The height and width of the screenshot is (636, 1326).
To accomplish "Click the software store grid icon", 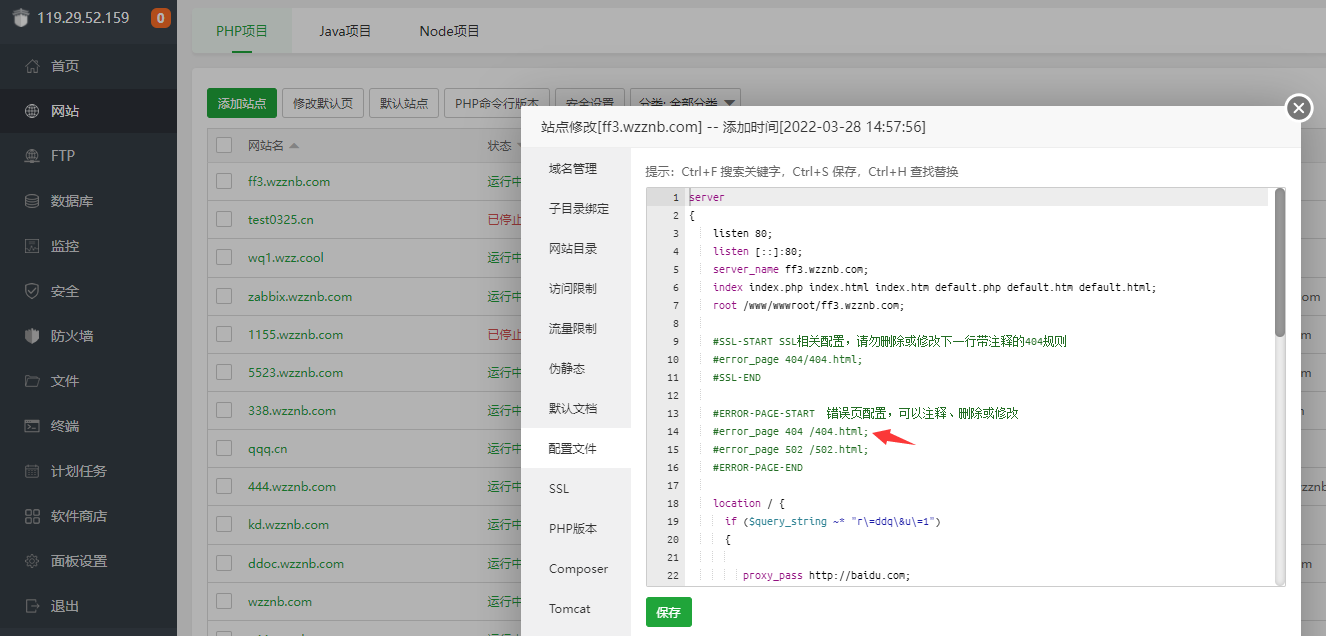I will click(x=32, y=516).
